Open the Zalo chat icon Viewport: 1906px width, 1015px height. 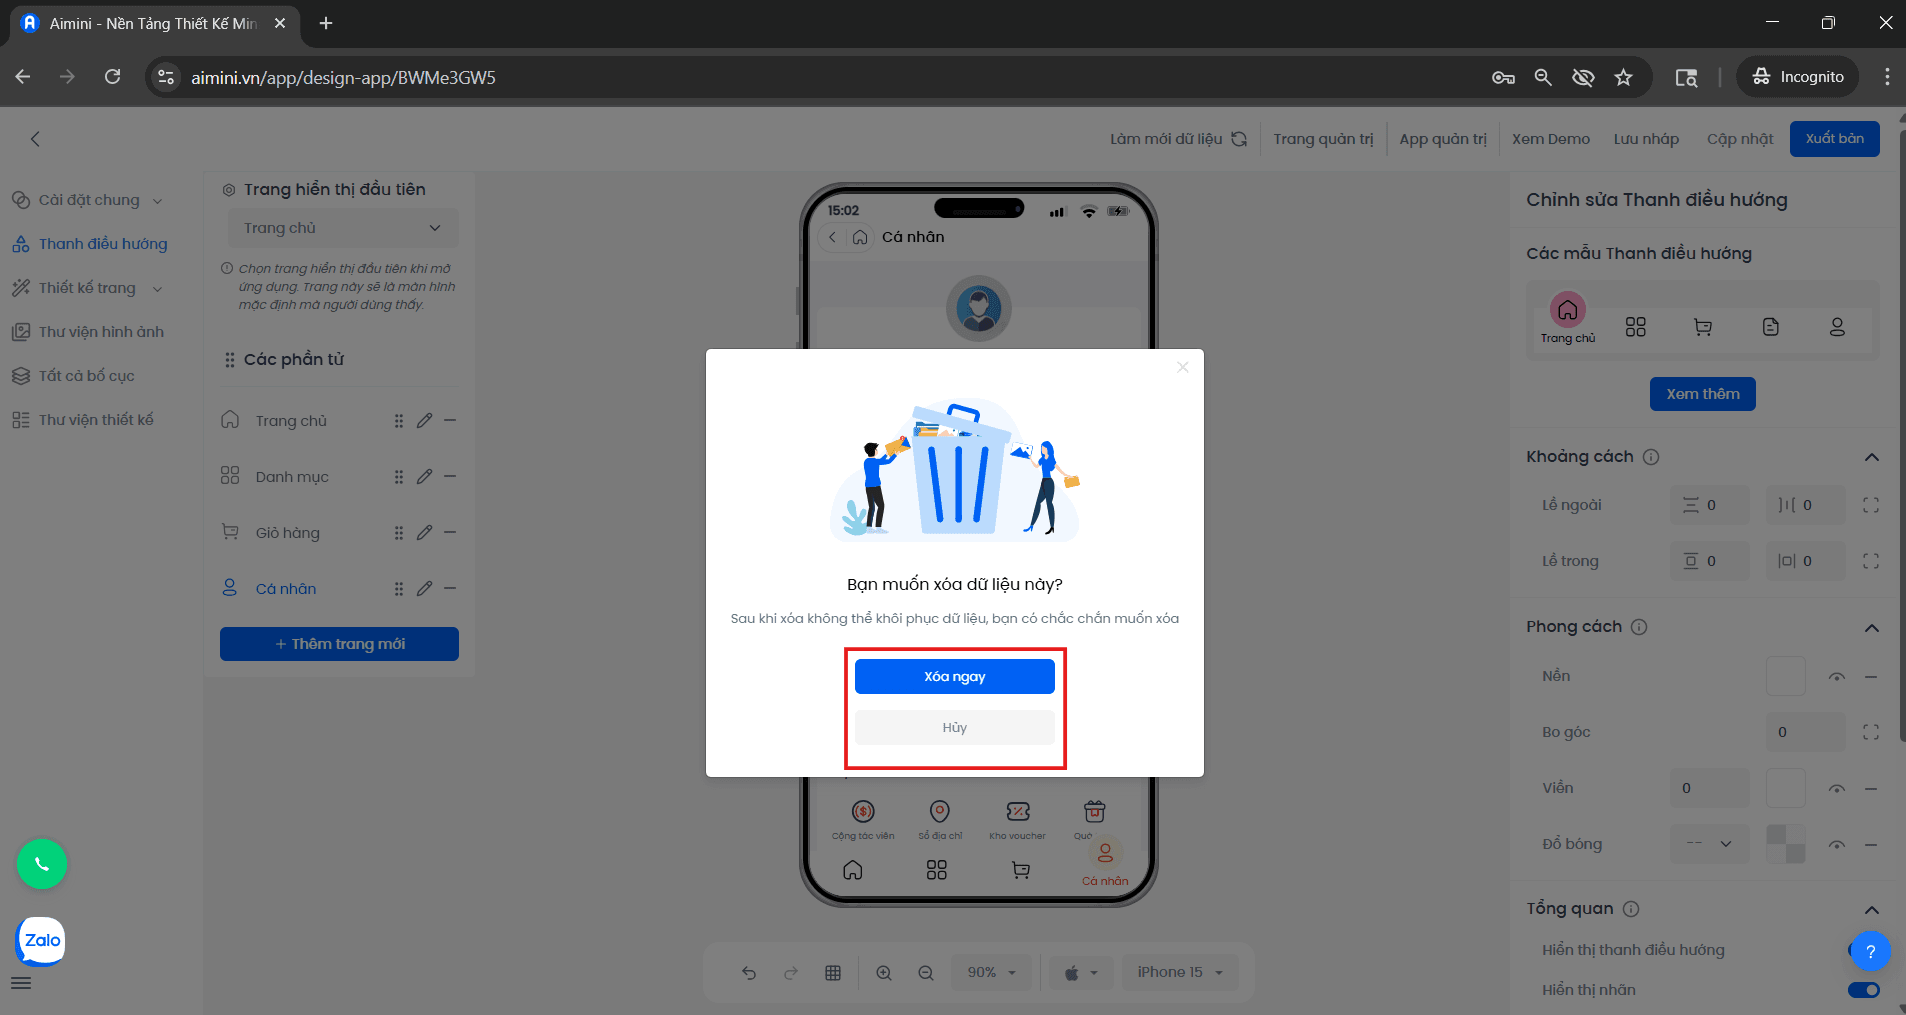(42, 941)
